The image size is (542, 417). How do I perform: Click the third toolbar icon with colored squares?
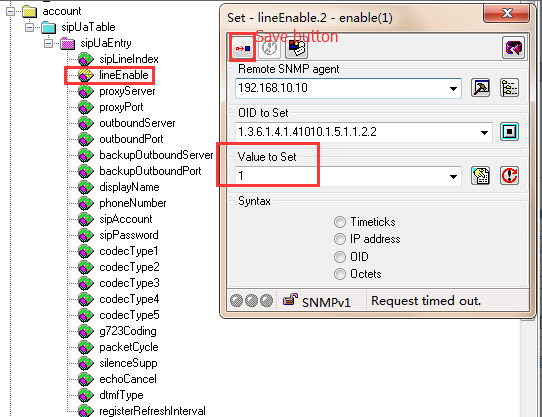point(297,48)
